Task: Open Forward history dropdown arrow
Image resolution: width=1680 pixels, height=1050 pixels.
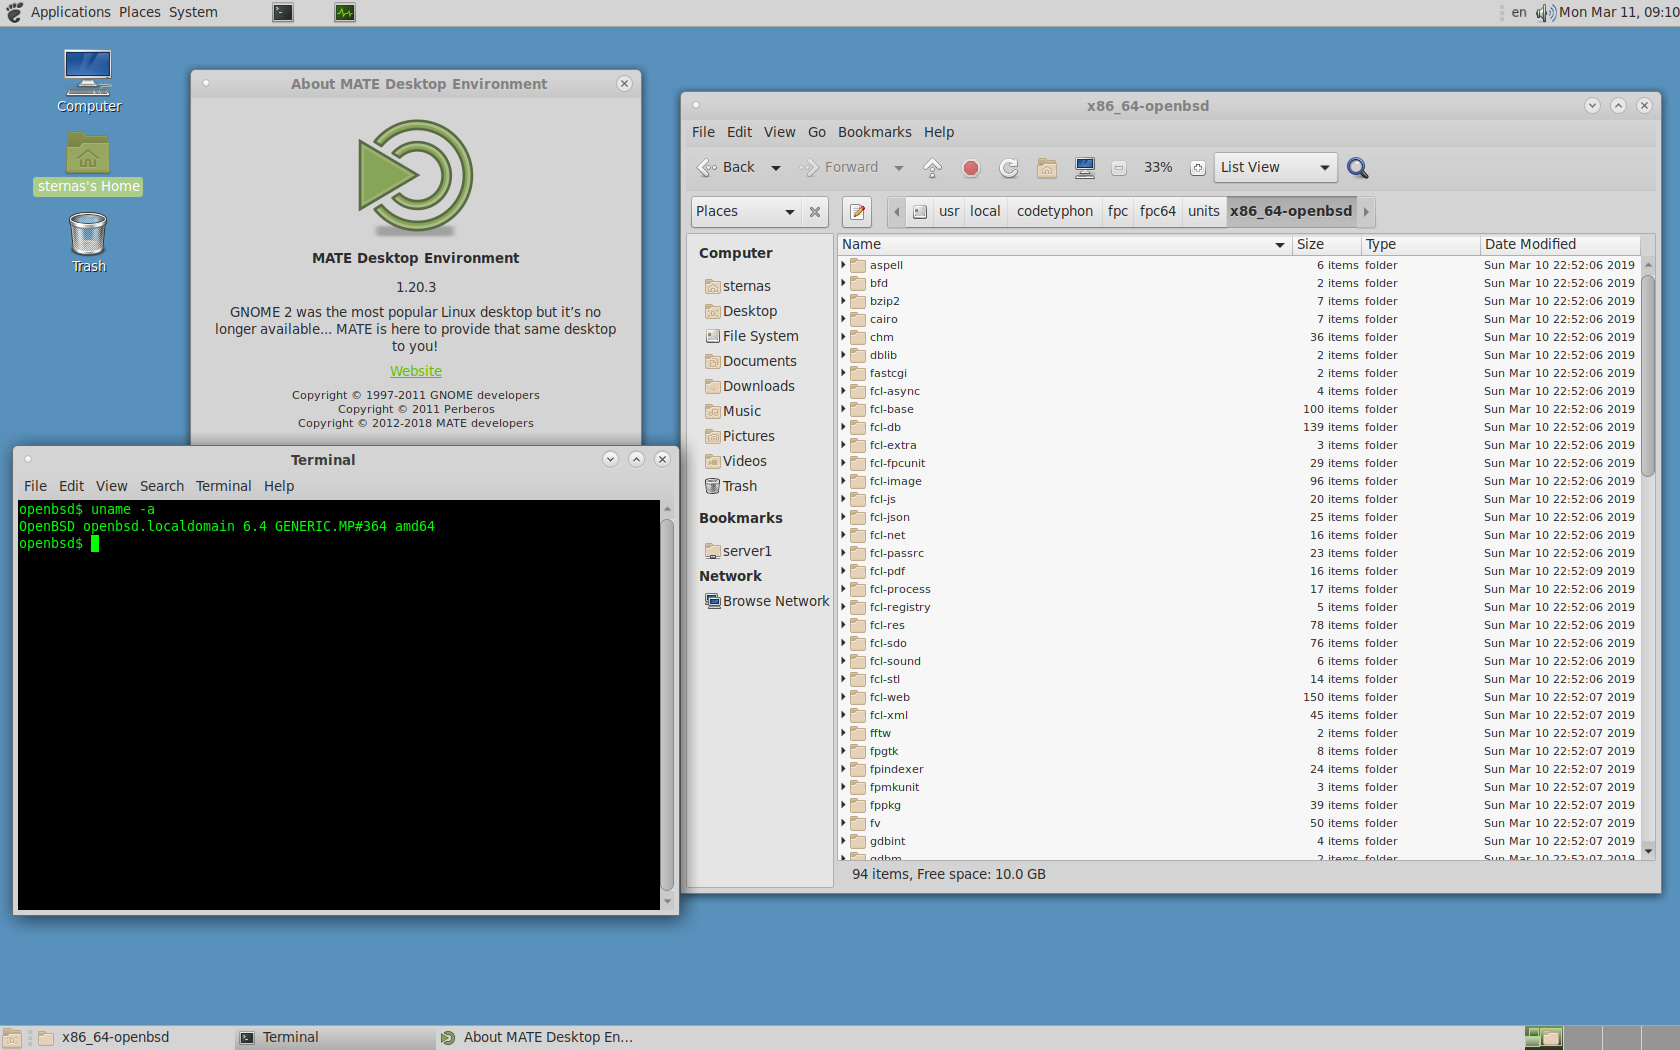Action: 899,168
